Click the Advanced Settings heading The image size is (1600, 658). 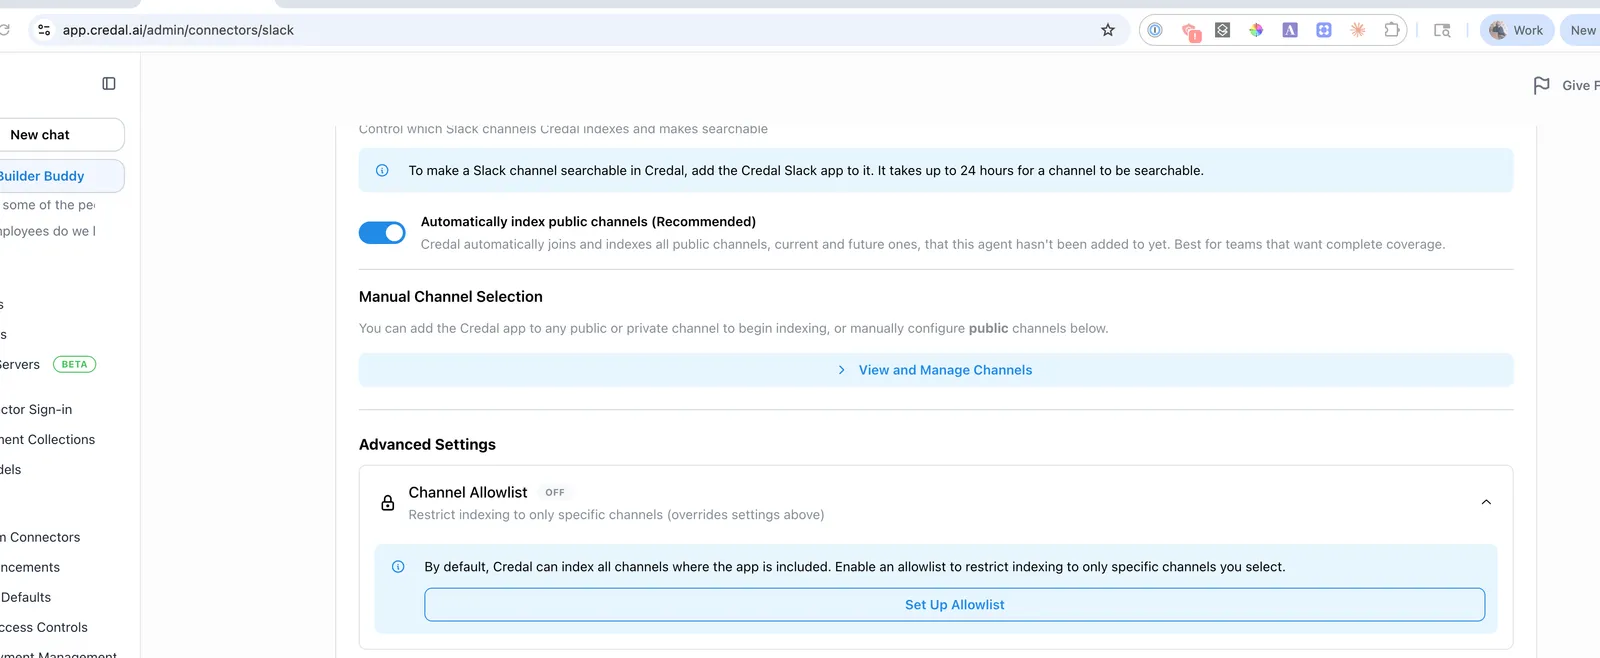(x=428, y=445)
